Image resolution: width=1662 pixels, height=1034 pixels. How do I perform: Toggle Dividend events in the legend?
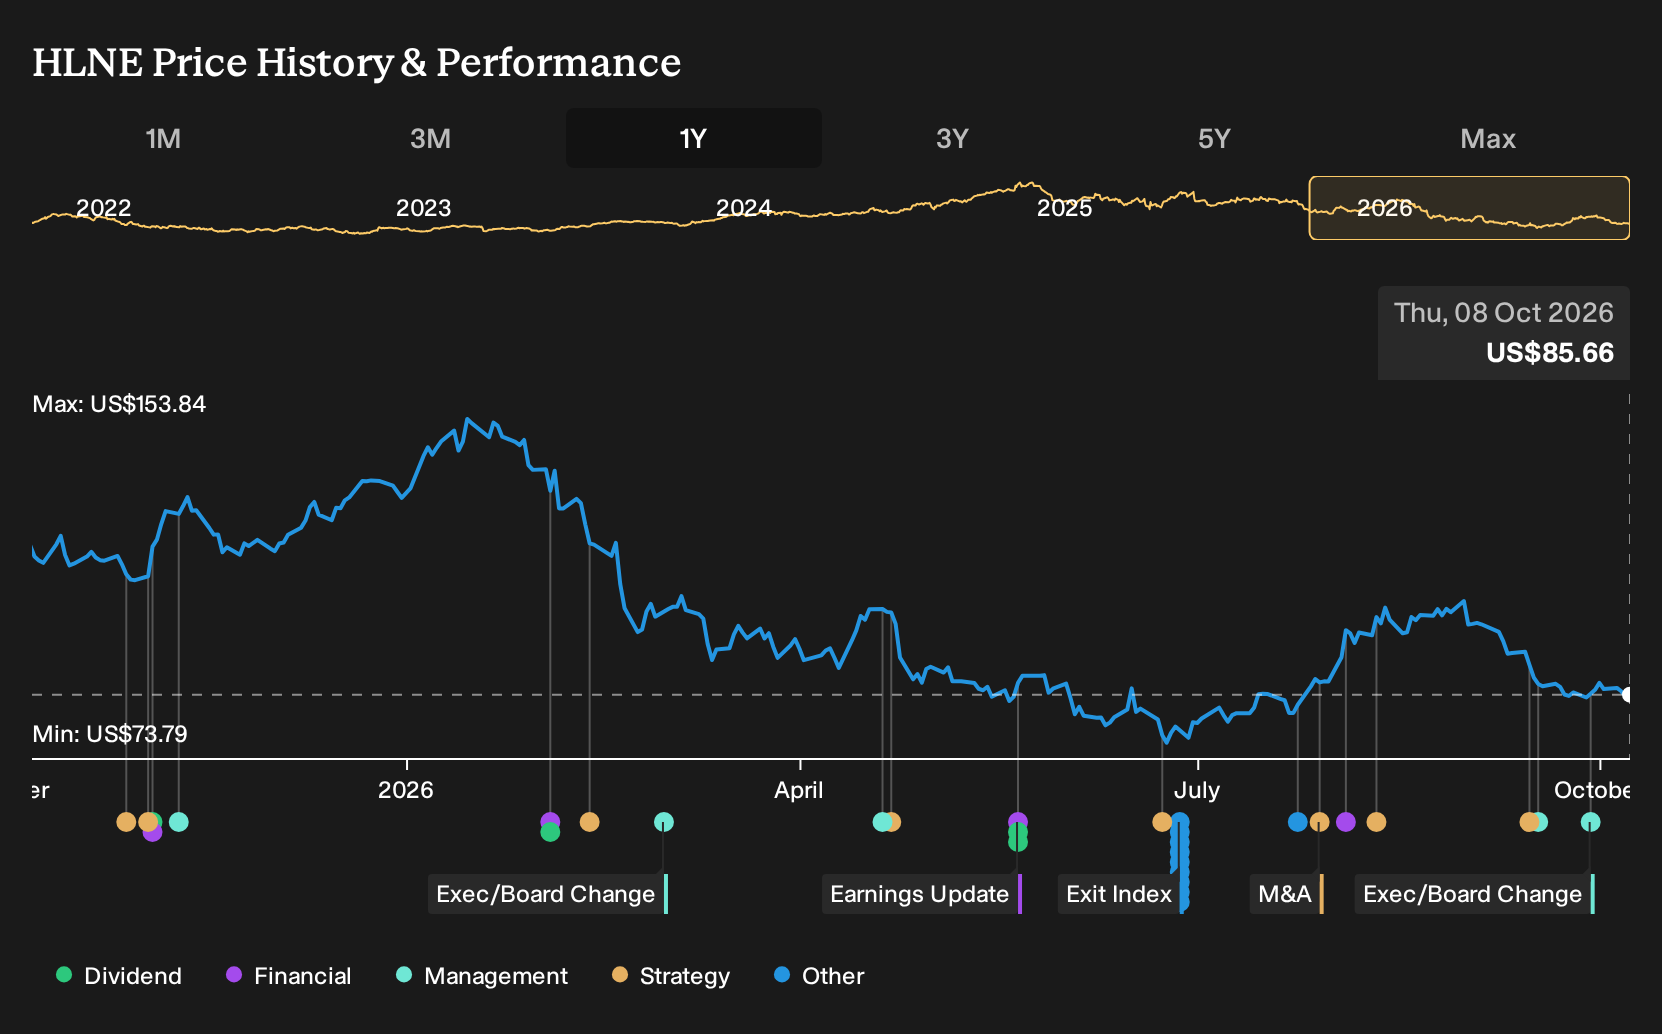119,976
